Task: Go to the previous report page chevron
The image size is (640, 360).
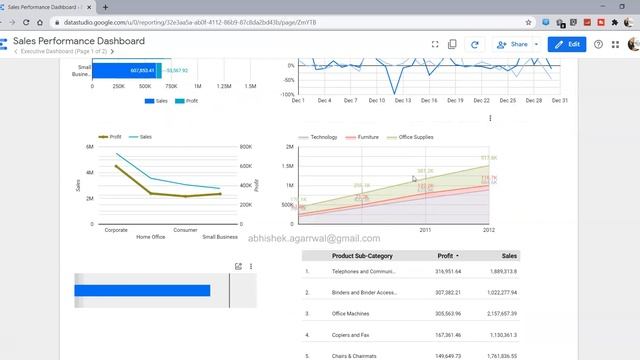Action: (x=16, y=51)
